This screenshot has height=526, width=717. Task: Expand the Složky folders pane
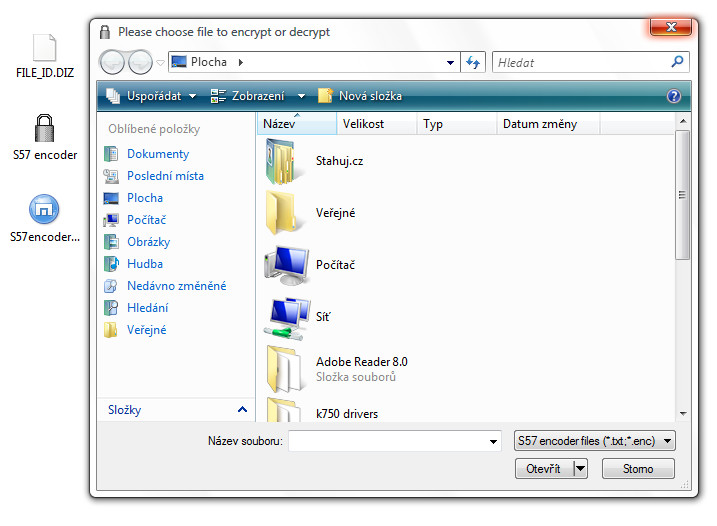point(176,410)
